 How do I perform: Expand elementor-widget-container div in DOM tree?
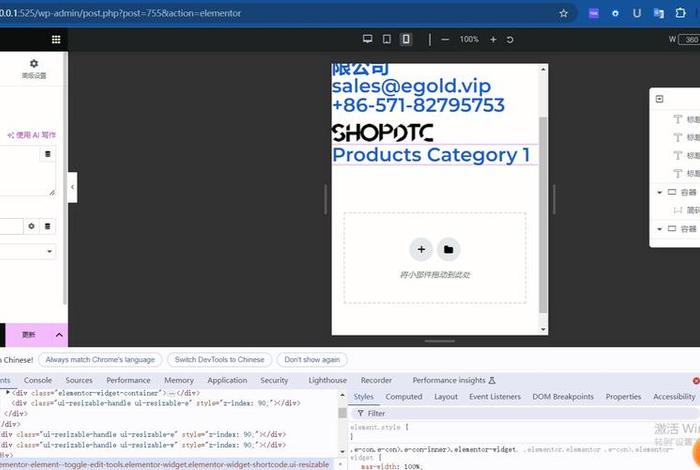point(8,393)
